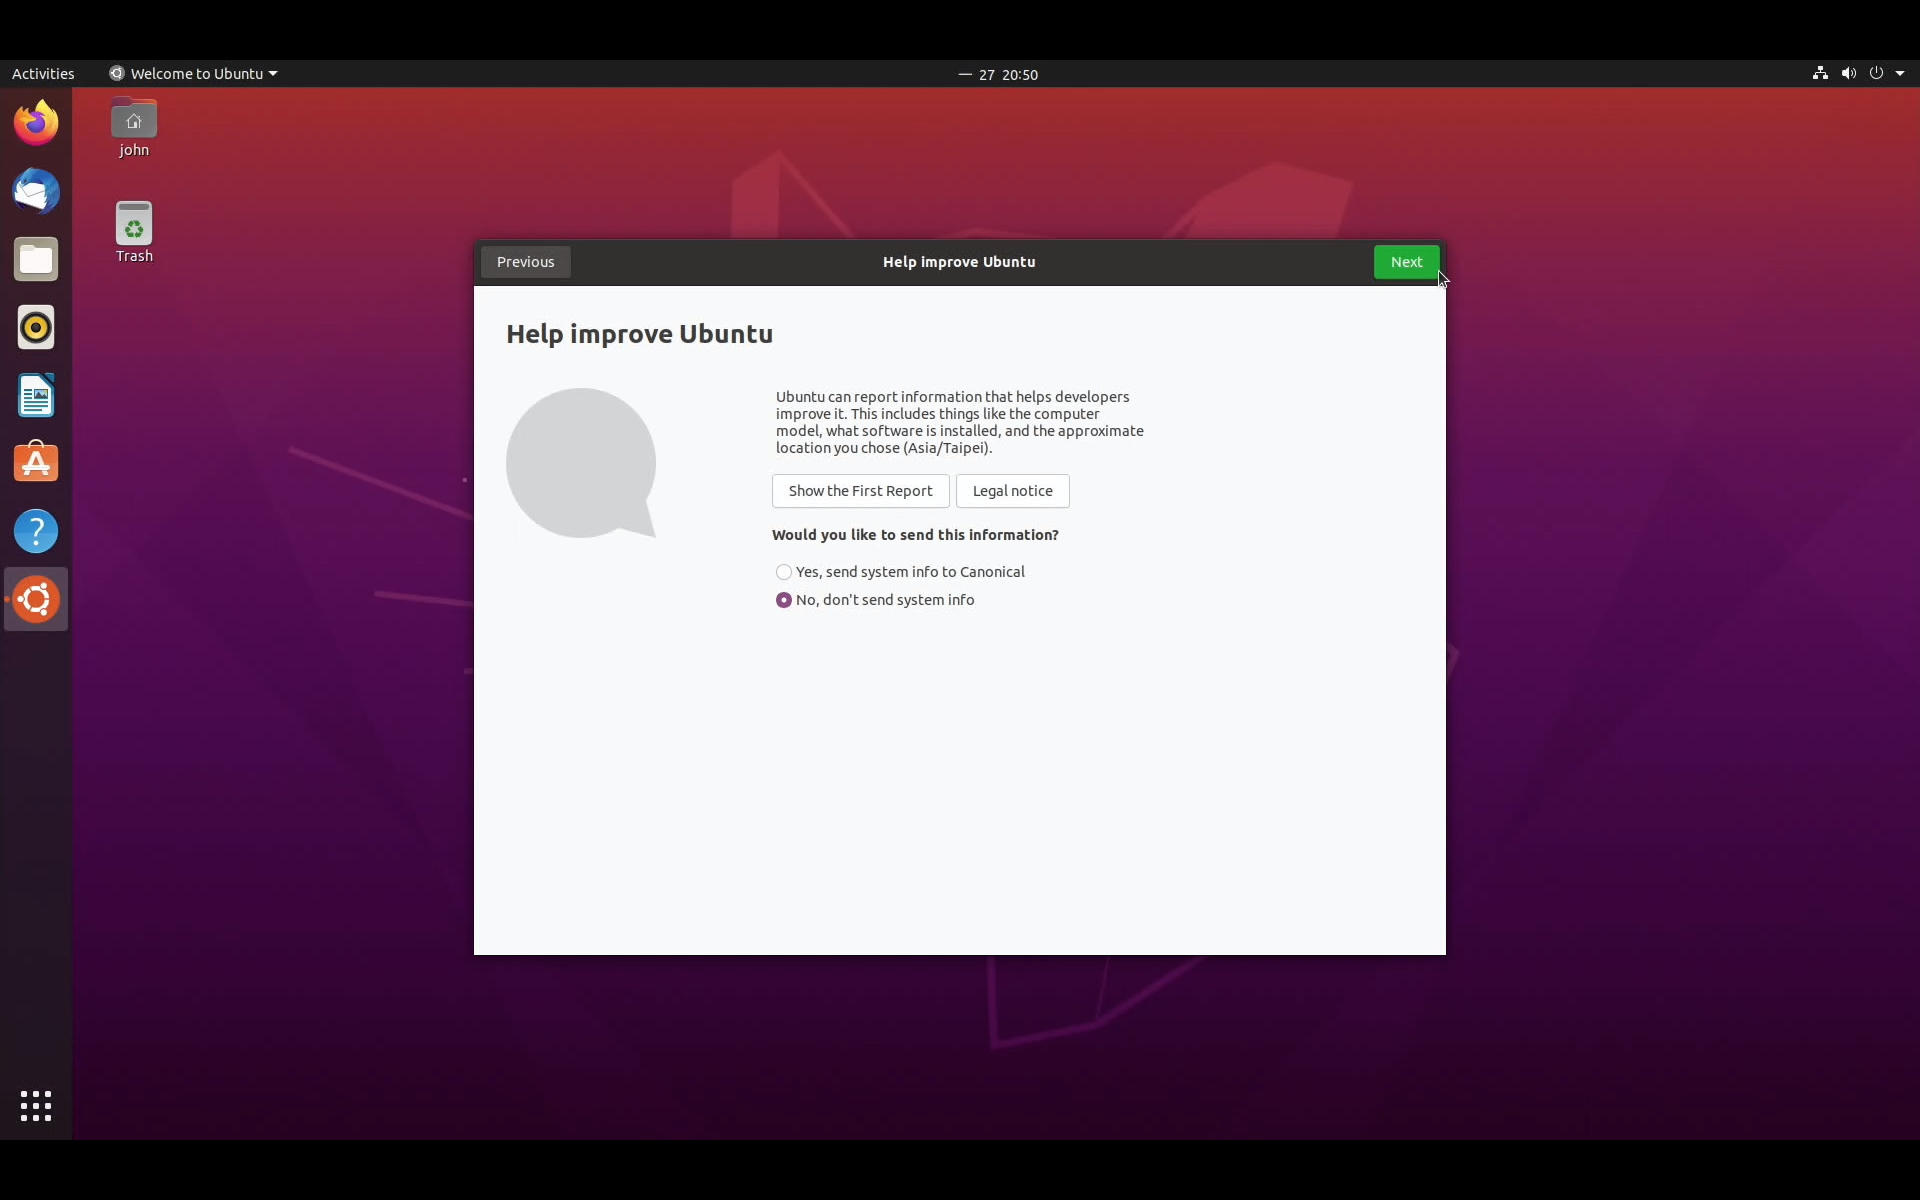
Task: Show Applications grid button
Action: click(36, 1106)
